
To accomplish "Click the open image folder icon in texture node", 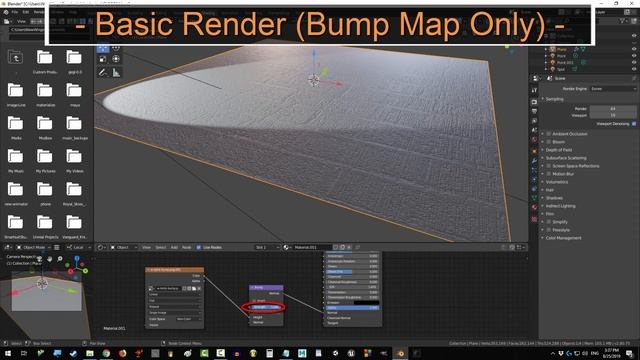I will click(x=194, y=289).
